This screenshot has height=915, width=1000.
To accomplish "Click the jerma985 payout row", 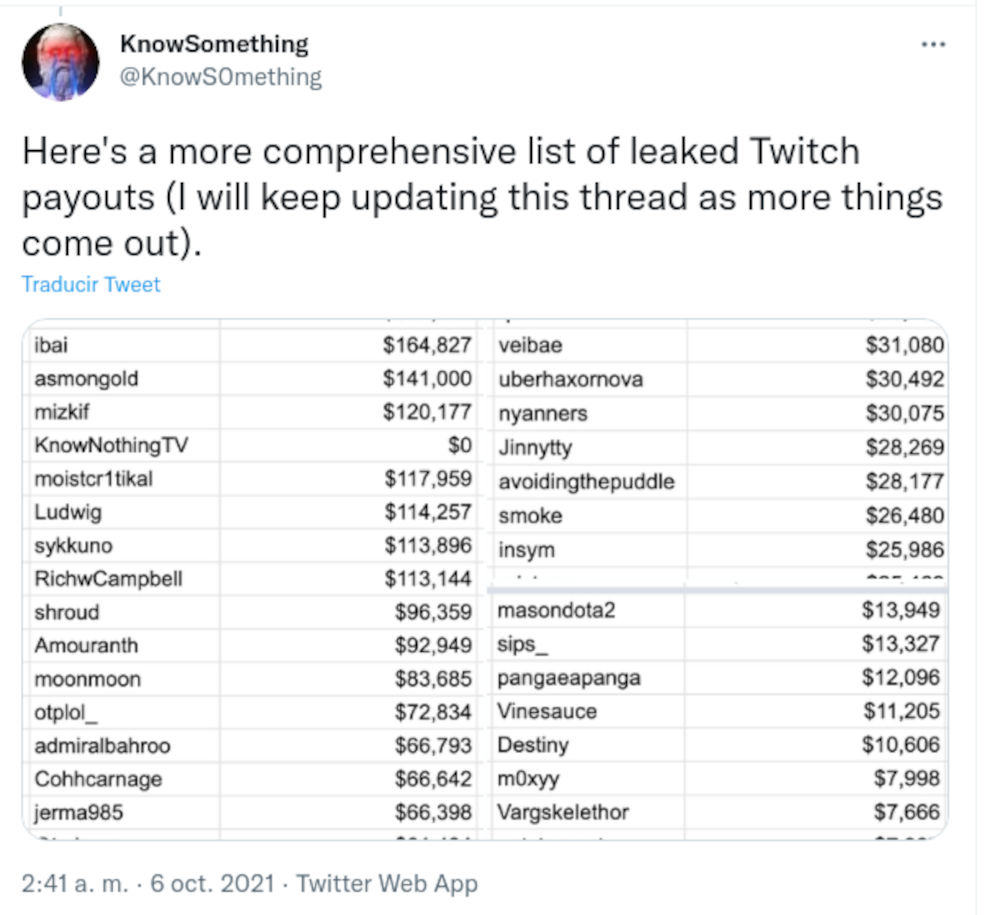I will click(250, 812).
